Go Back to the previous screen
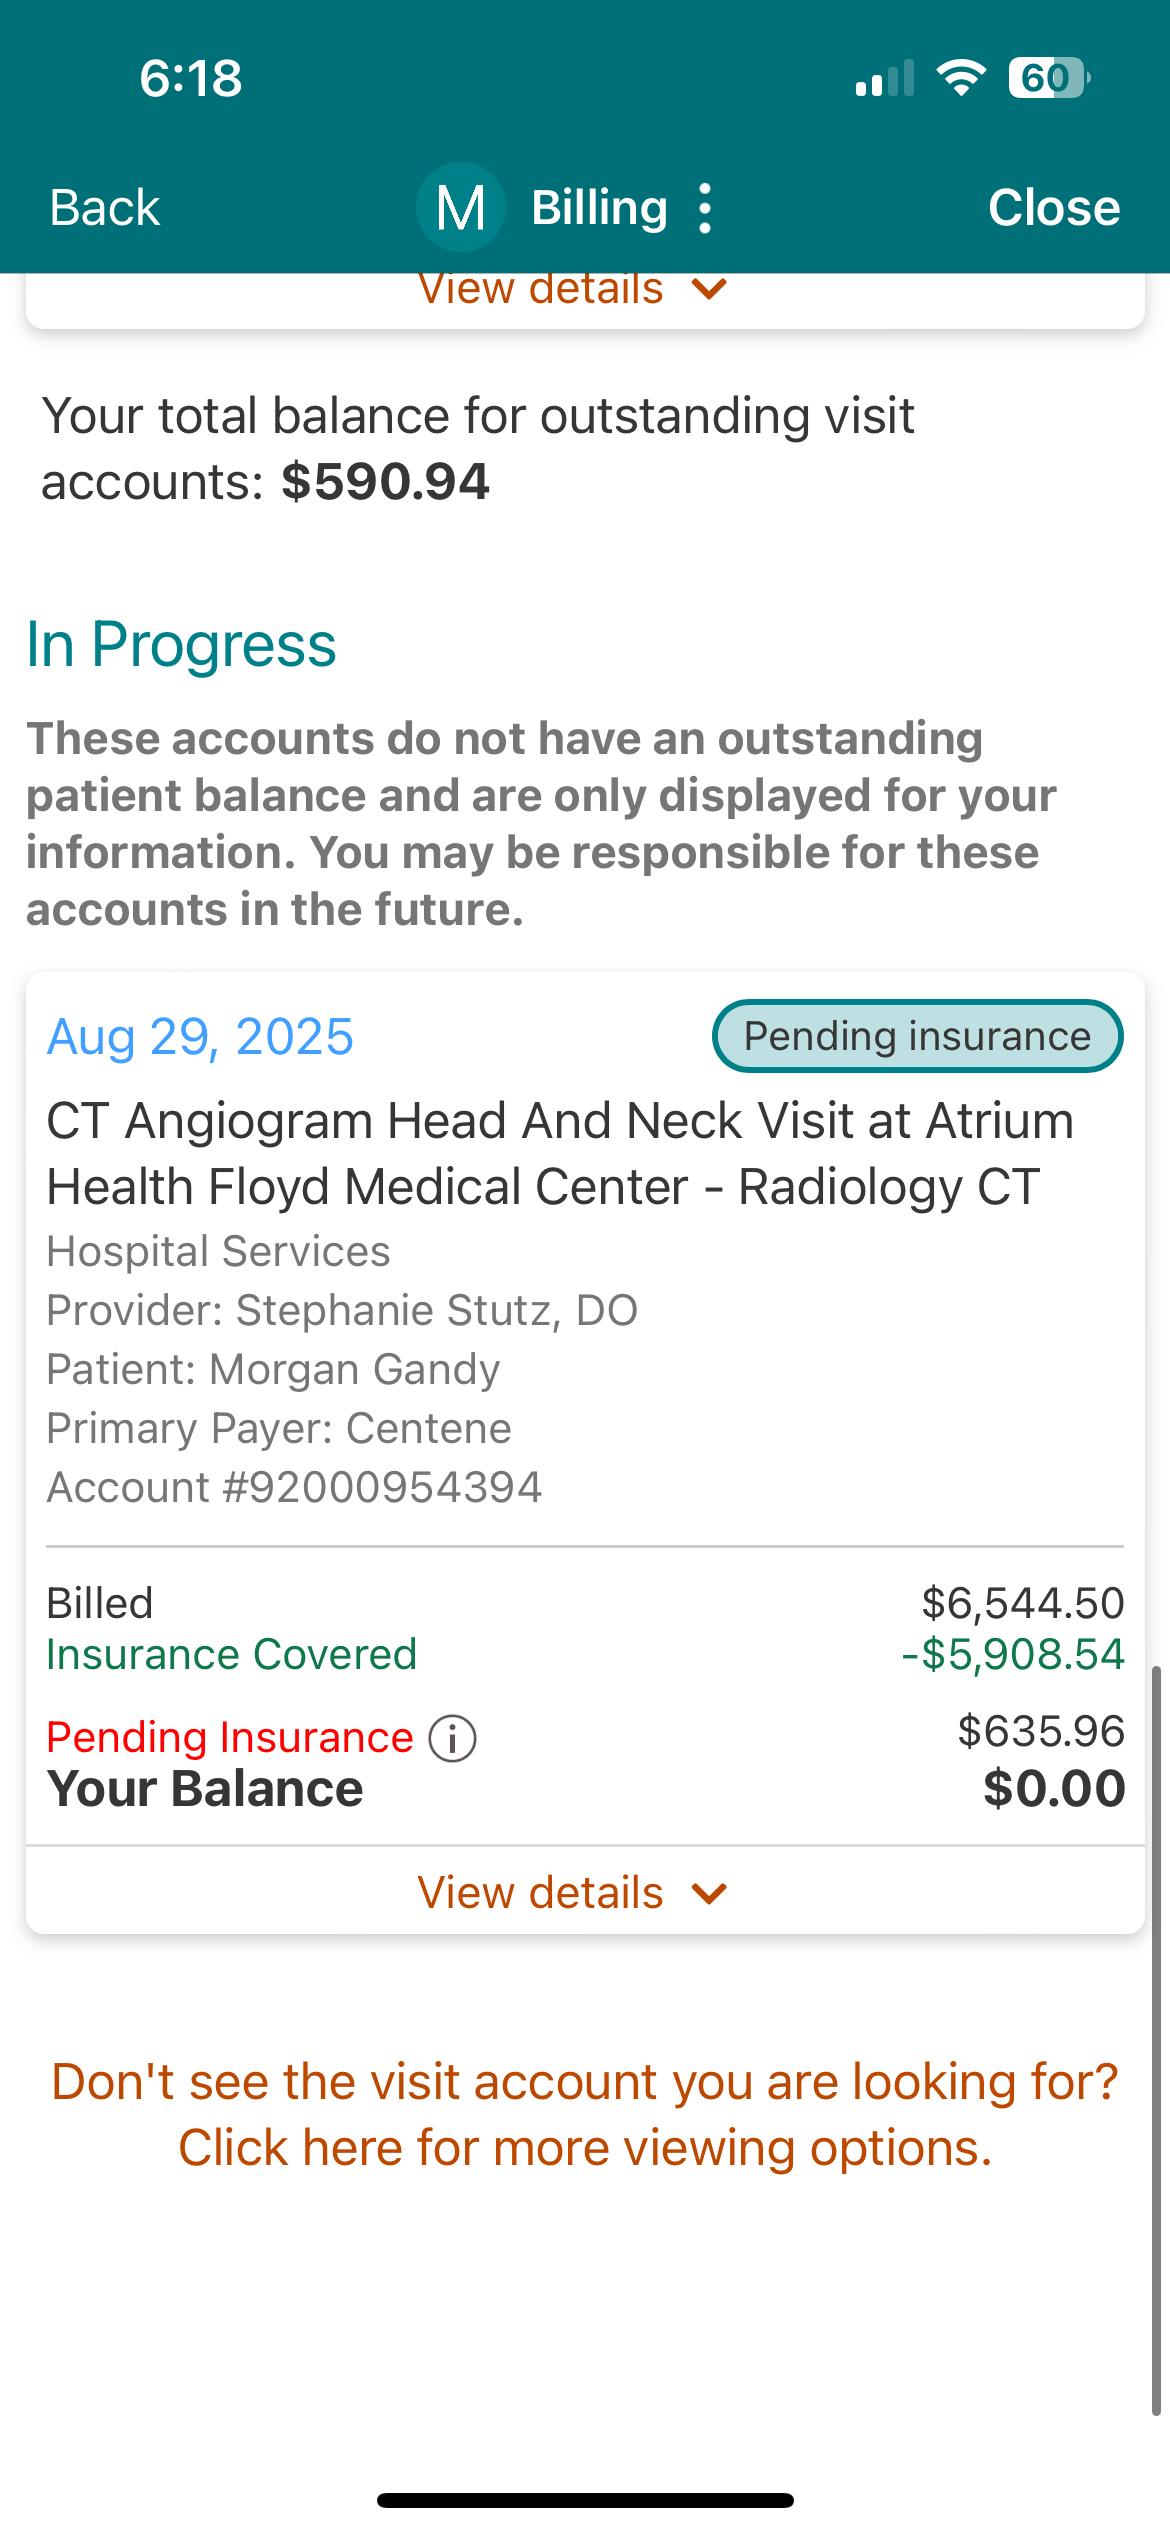This screenshot has width=1170, height=2532. tap(105, 208)
